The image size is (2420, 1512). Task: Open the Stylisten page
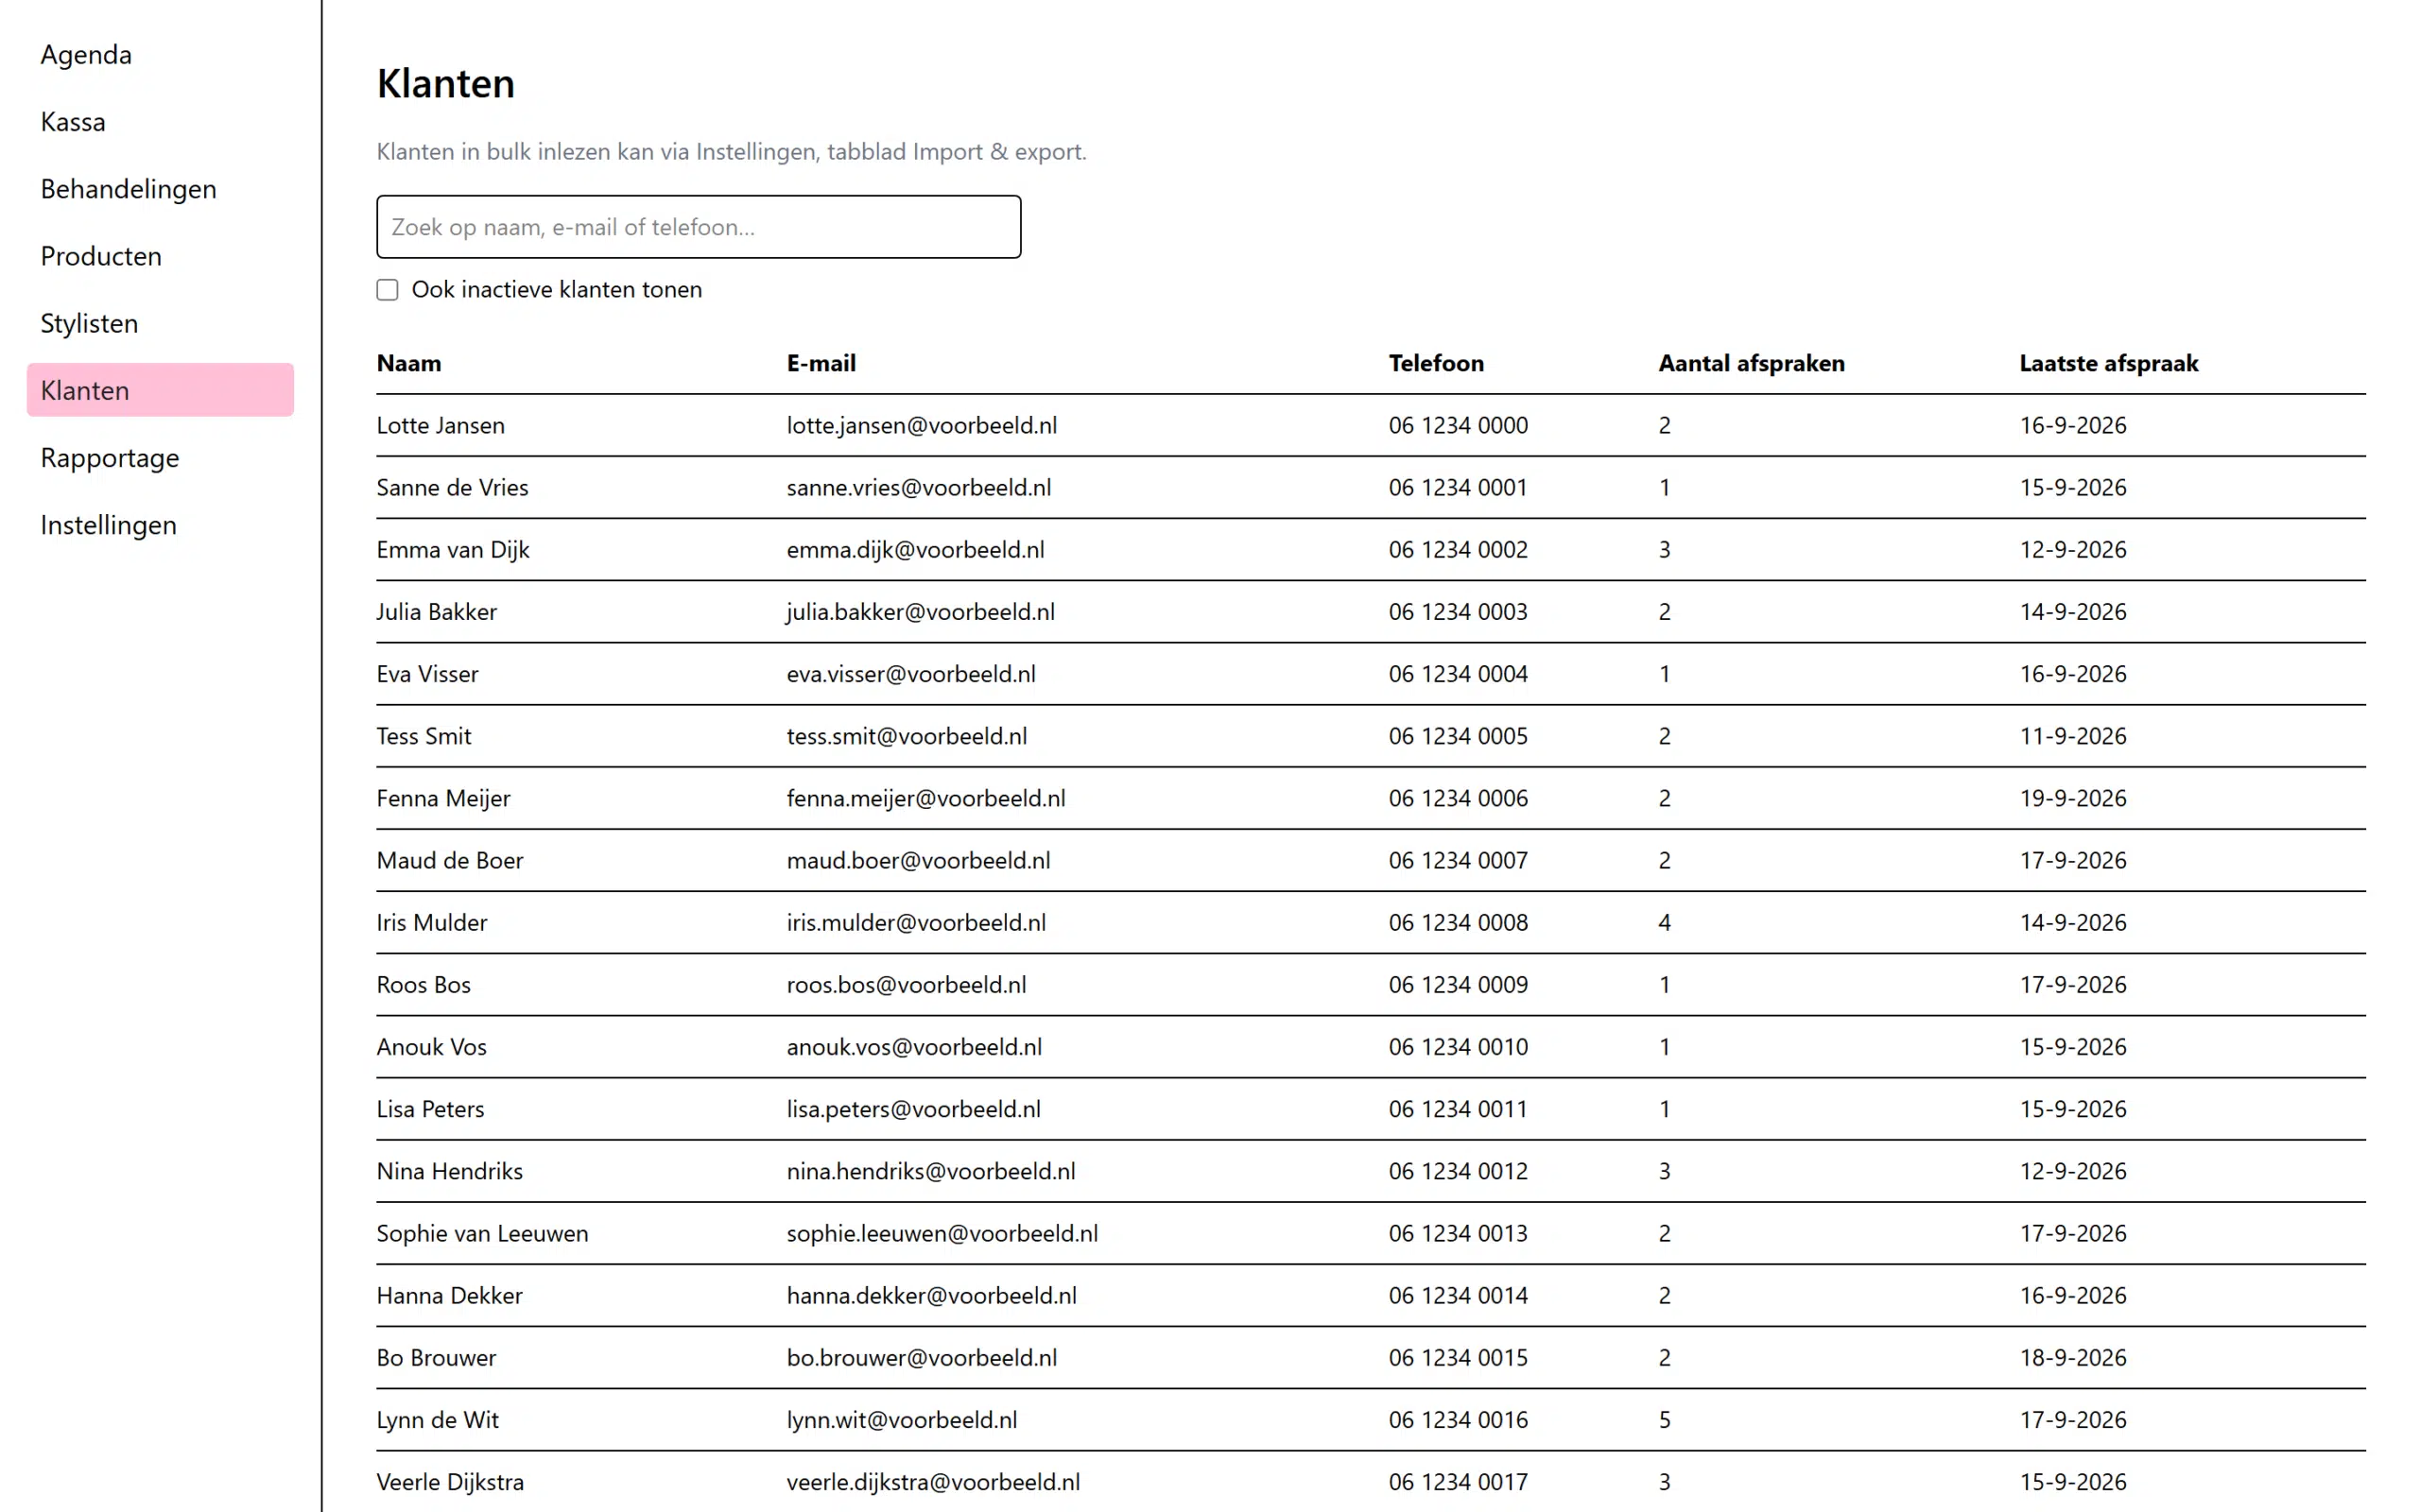point(160,323)
